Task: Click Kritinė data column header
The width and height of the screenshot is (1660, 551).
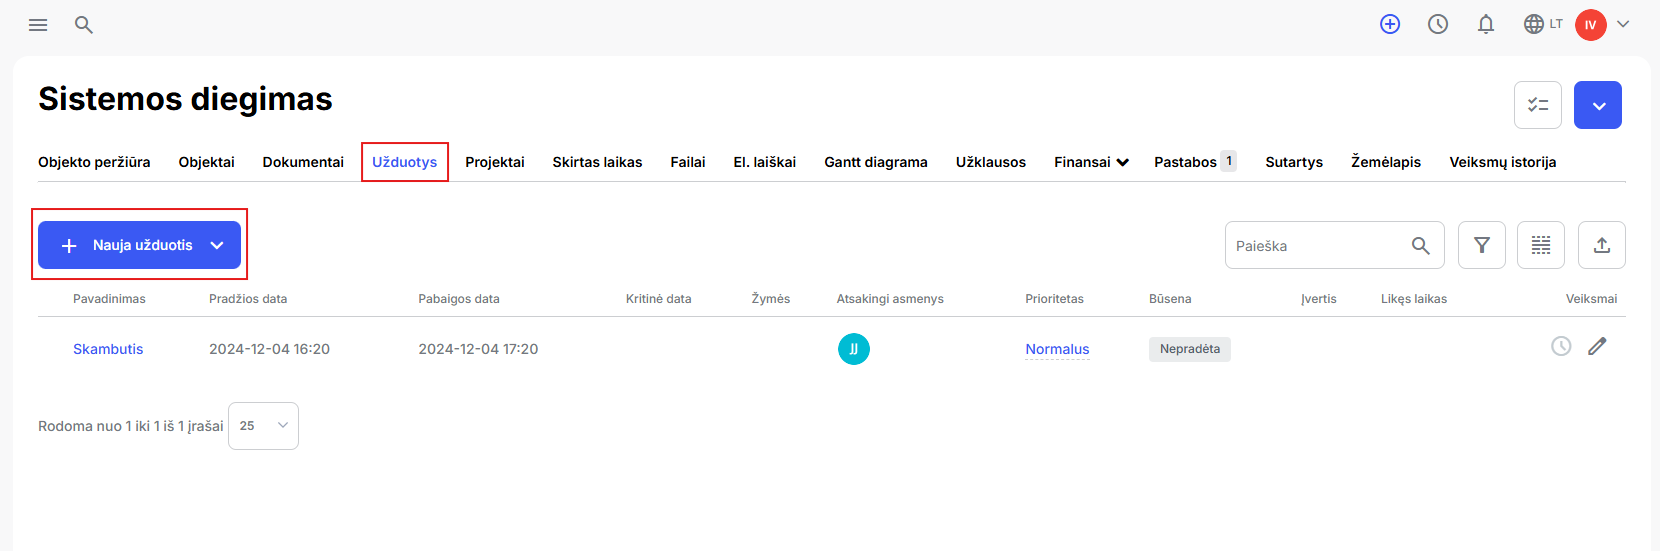Action: 659,299
